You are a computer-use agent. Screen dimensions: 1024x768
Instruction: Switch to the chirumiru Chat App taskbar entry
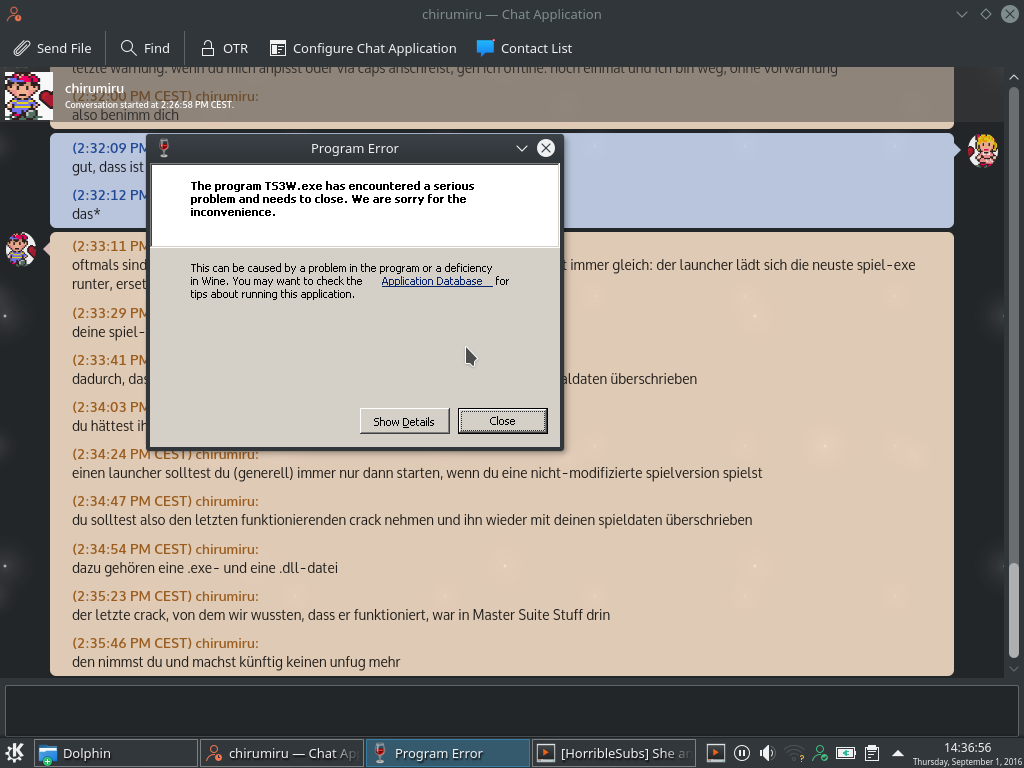281,753
